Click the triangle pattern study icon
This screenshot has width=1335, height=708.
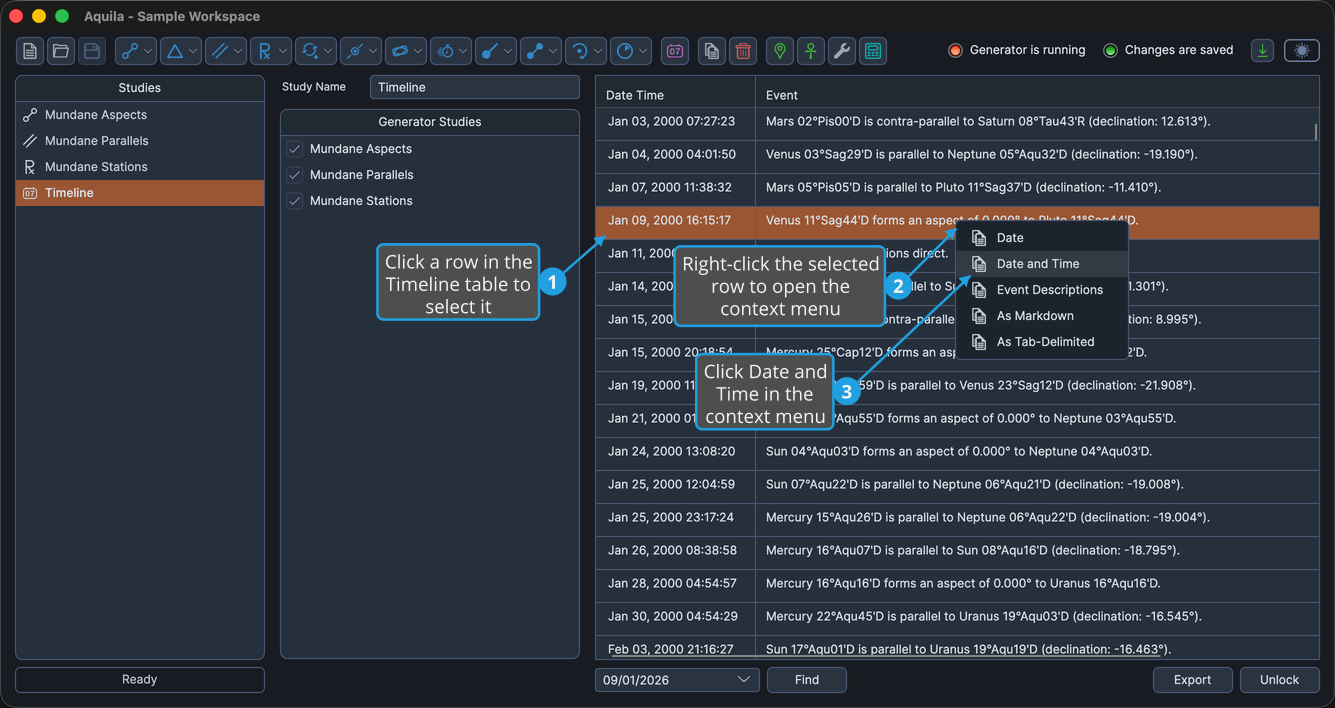pyautogui.click(x=174, y=51)
